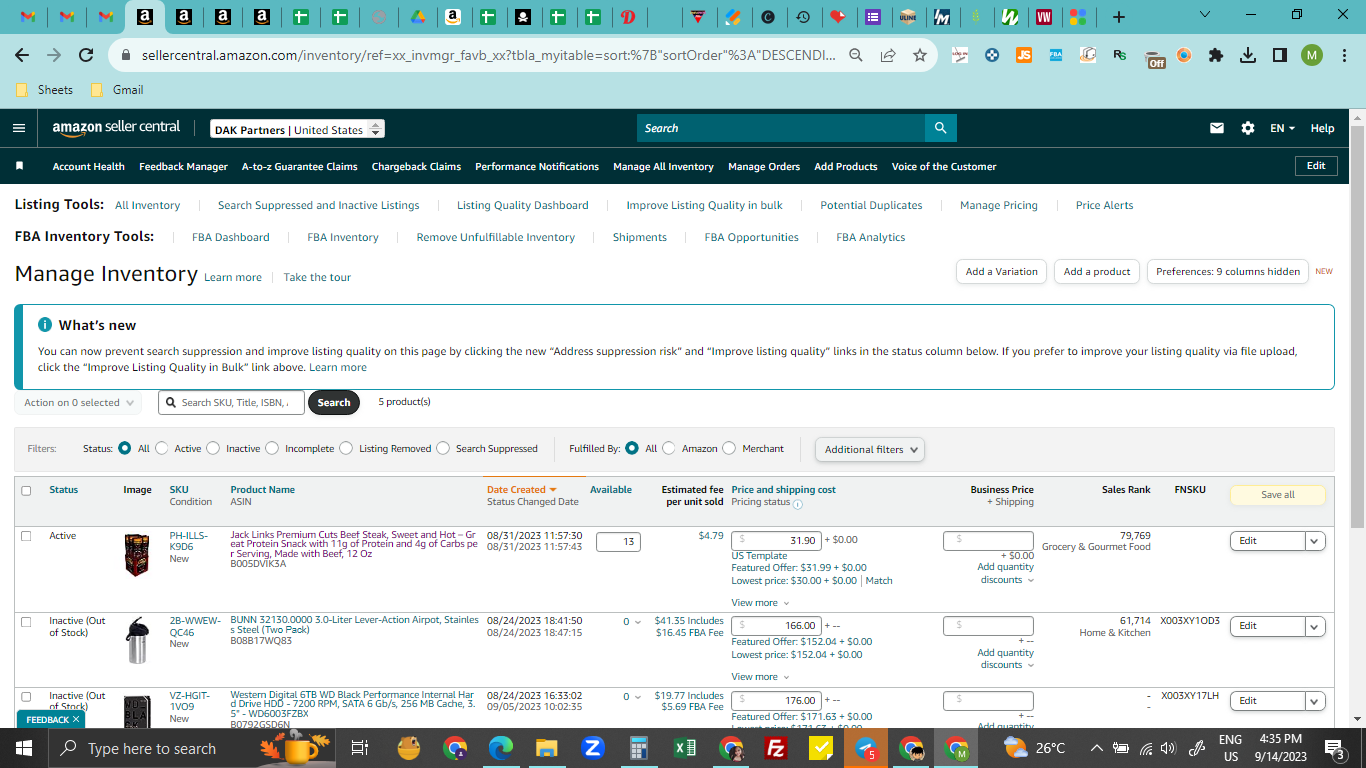Open a new browser tab
Image resolution: width=1366 pixels, height=768 pixels.
[x=1119, y=17]
